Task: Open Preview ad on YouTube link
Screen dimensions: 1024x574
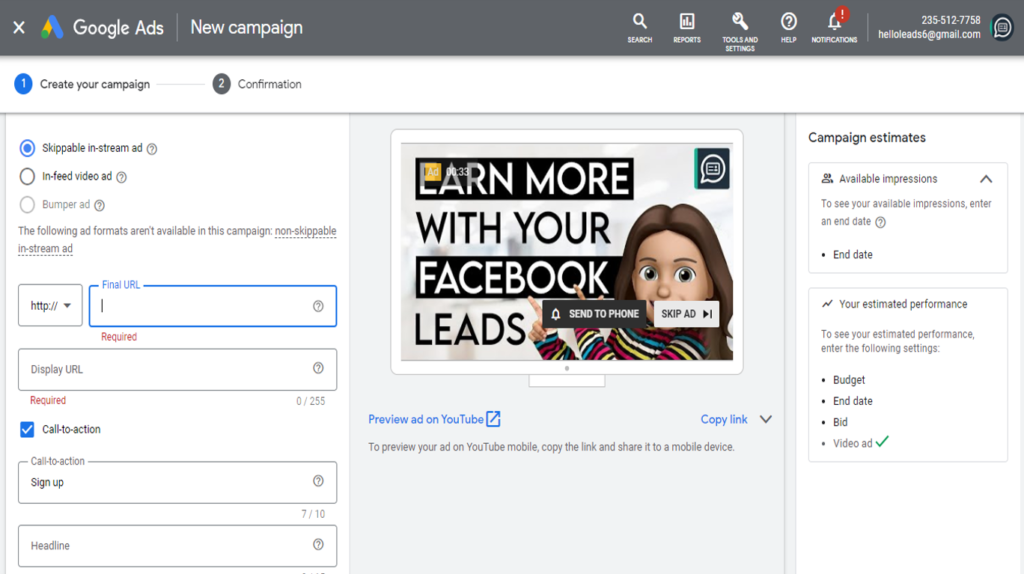Action: [426, 419]
